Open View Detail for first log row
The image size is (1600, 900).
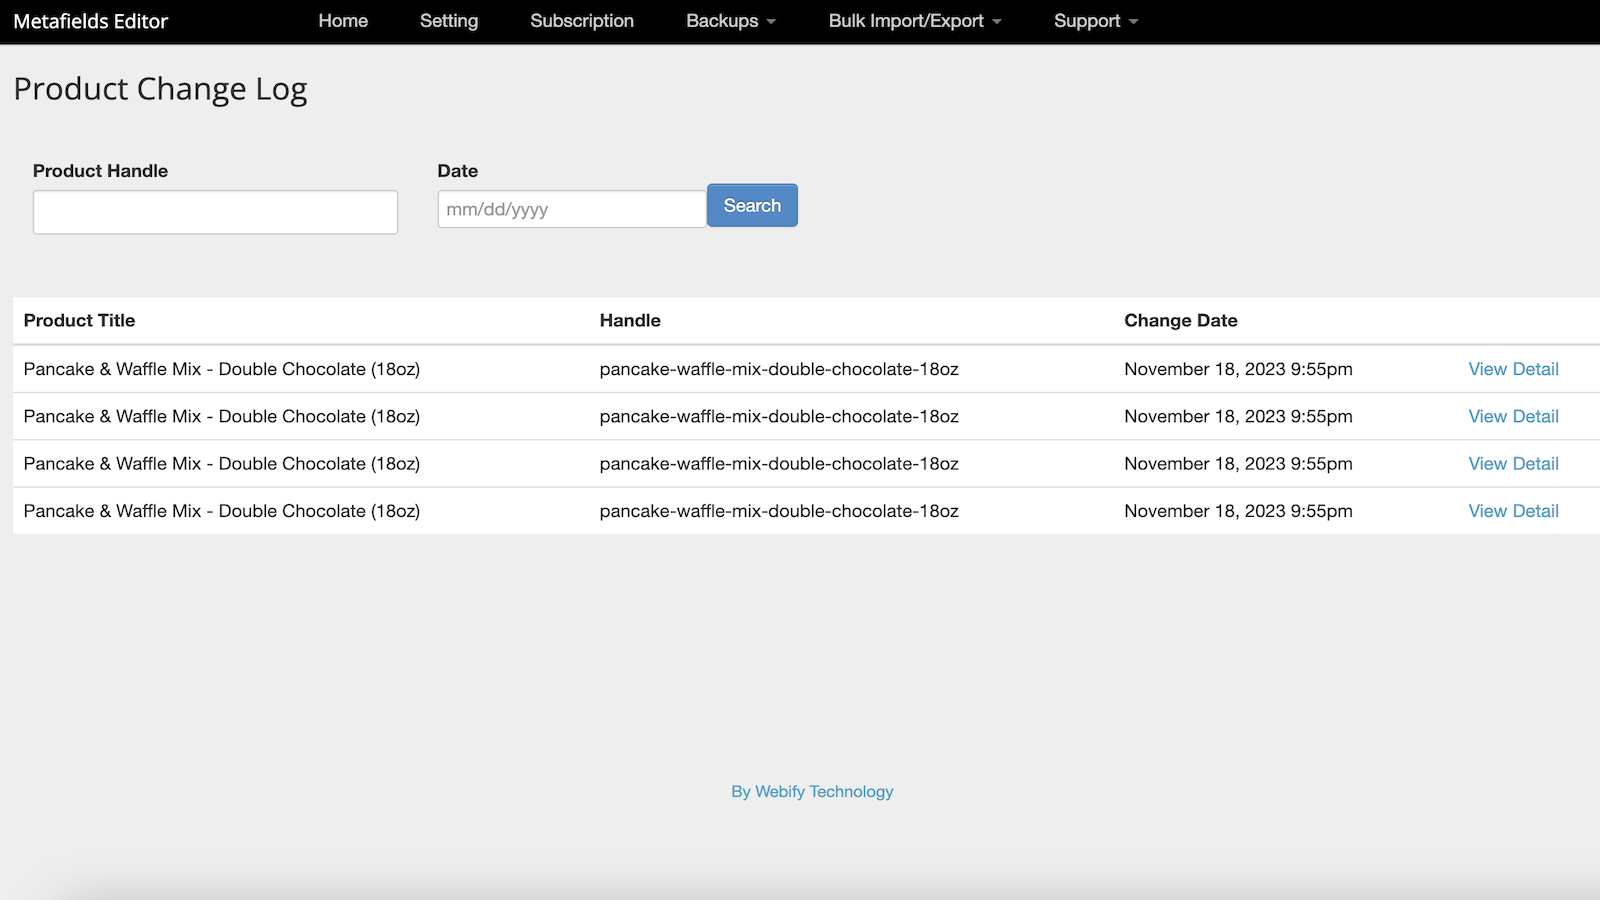pos(1513,369)
